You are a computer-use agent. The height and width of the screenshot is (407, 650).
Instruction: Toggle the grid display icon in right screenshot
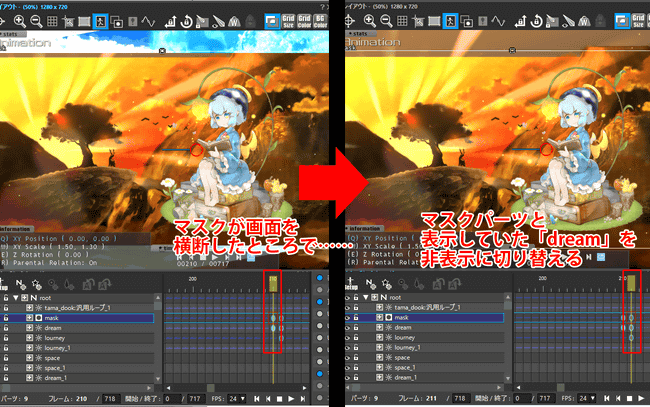coord(402,21)
